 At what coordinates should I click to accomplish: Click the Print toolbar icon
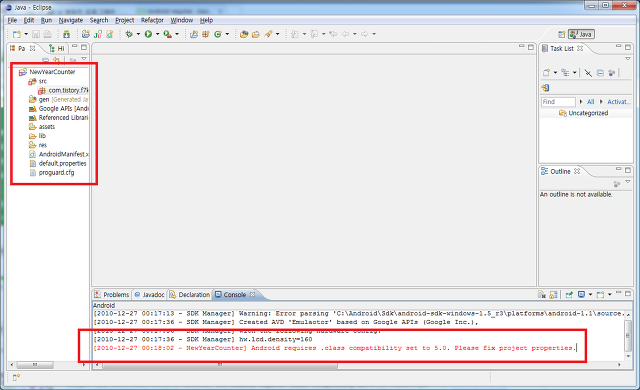tap(47, 34)
